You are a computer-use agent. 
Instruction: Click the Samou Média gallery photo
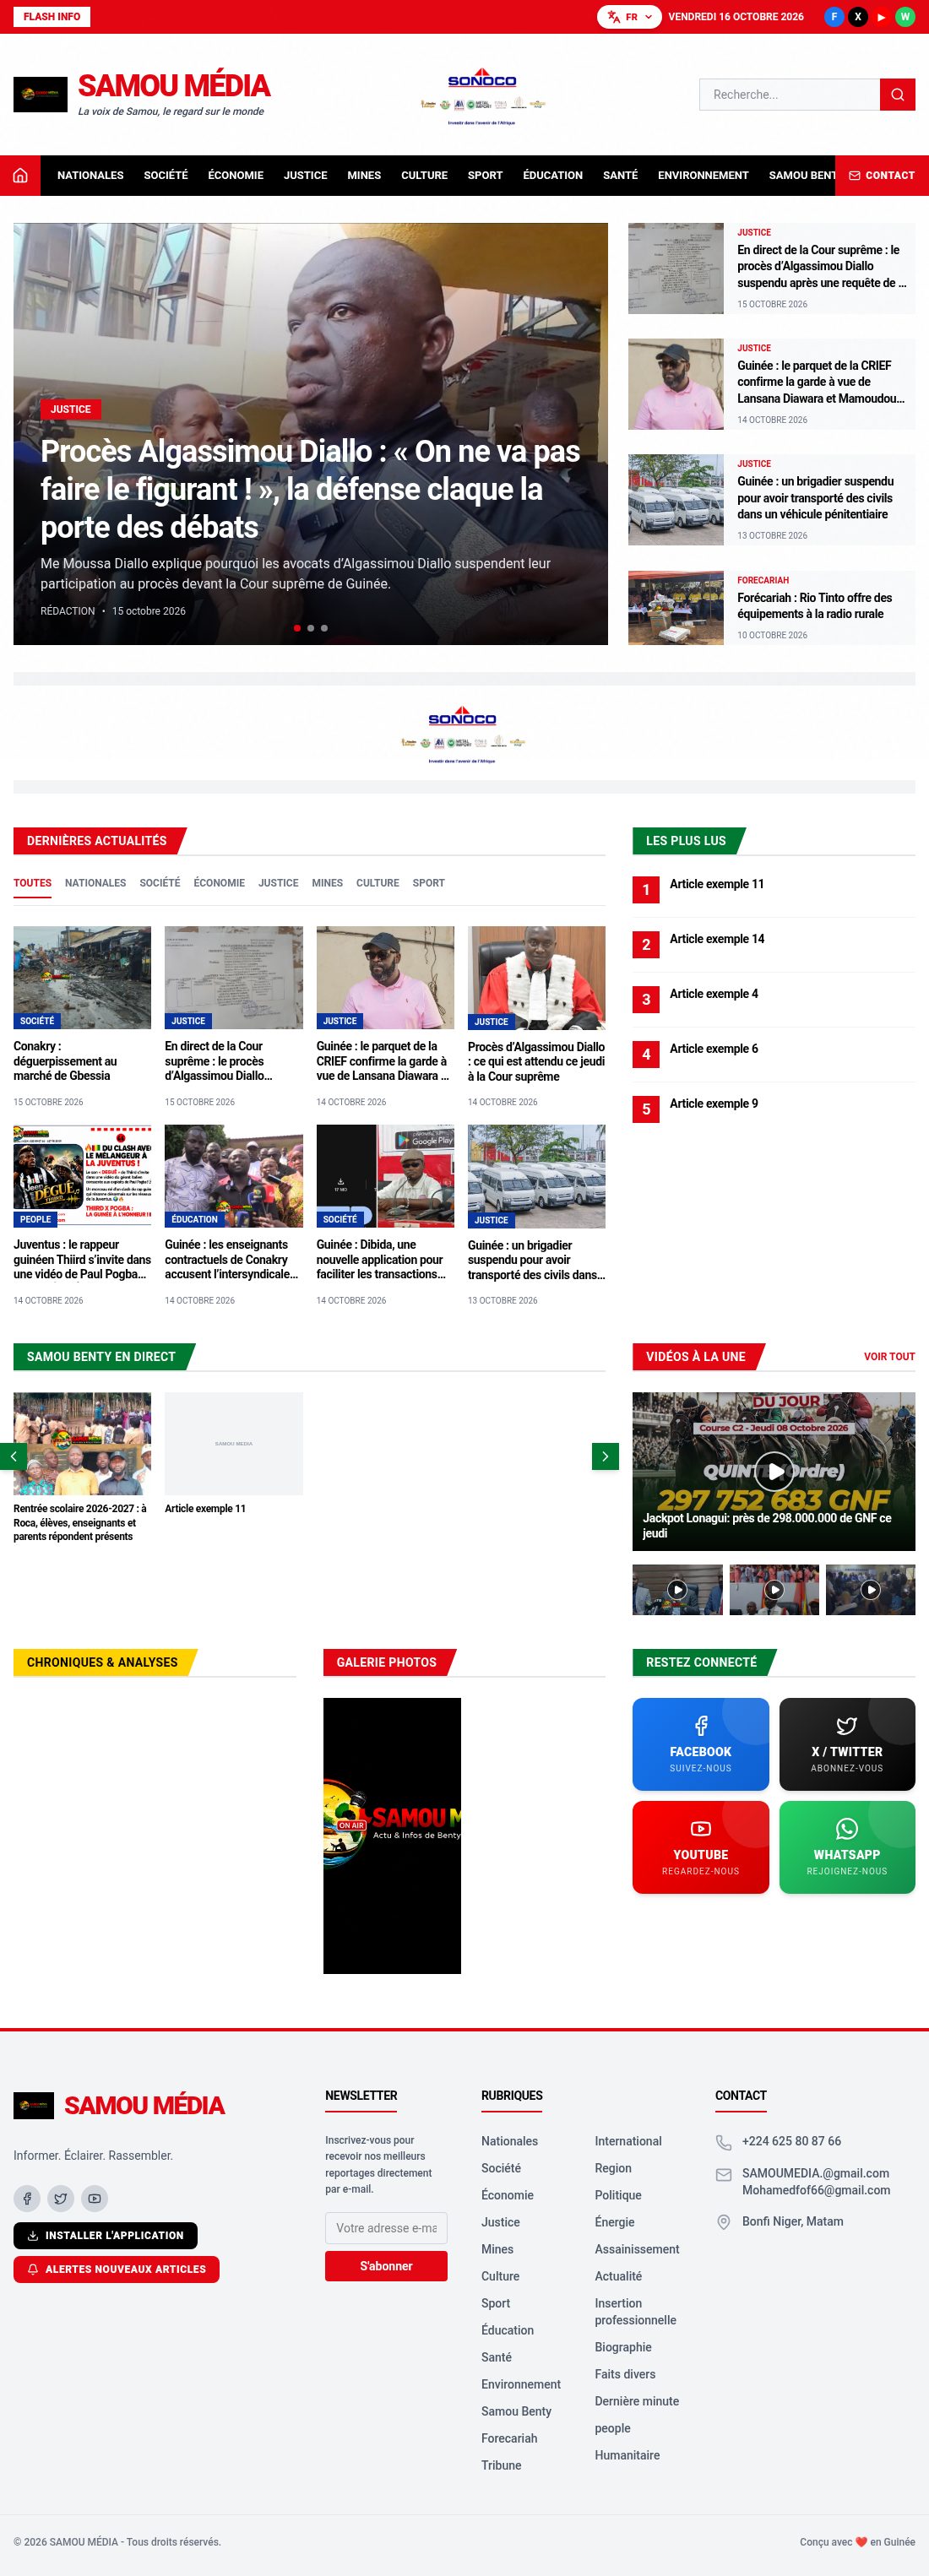(392, 1835)
